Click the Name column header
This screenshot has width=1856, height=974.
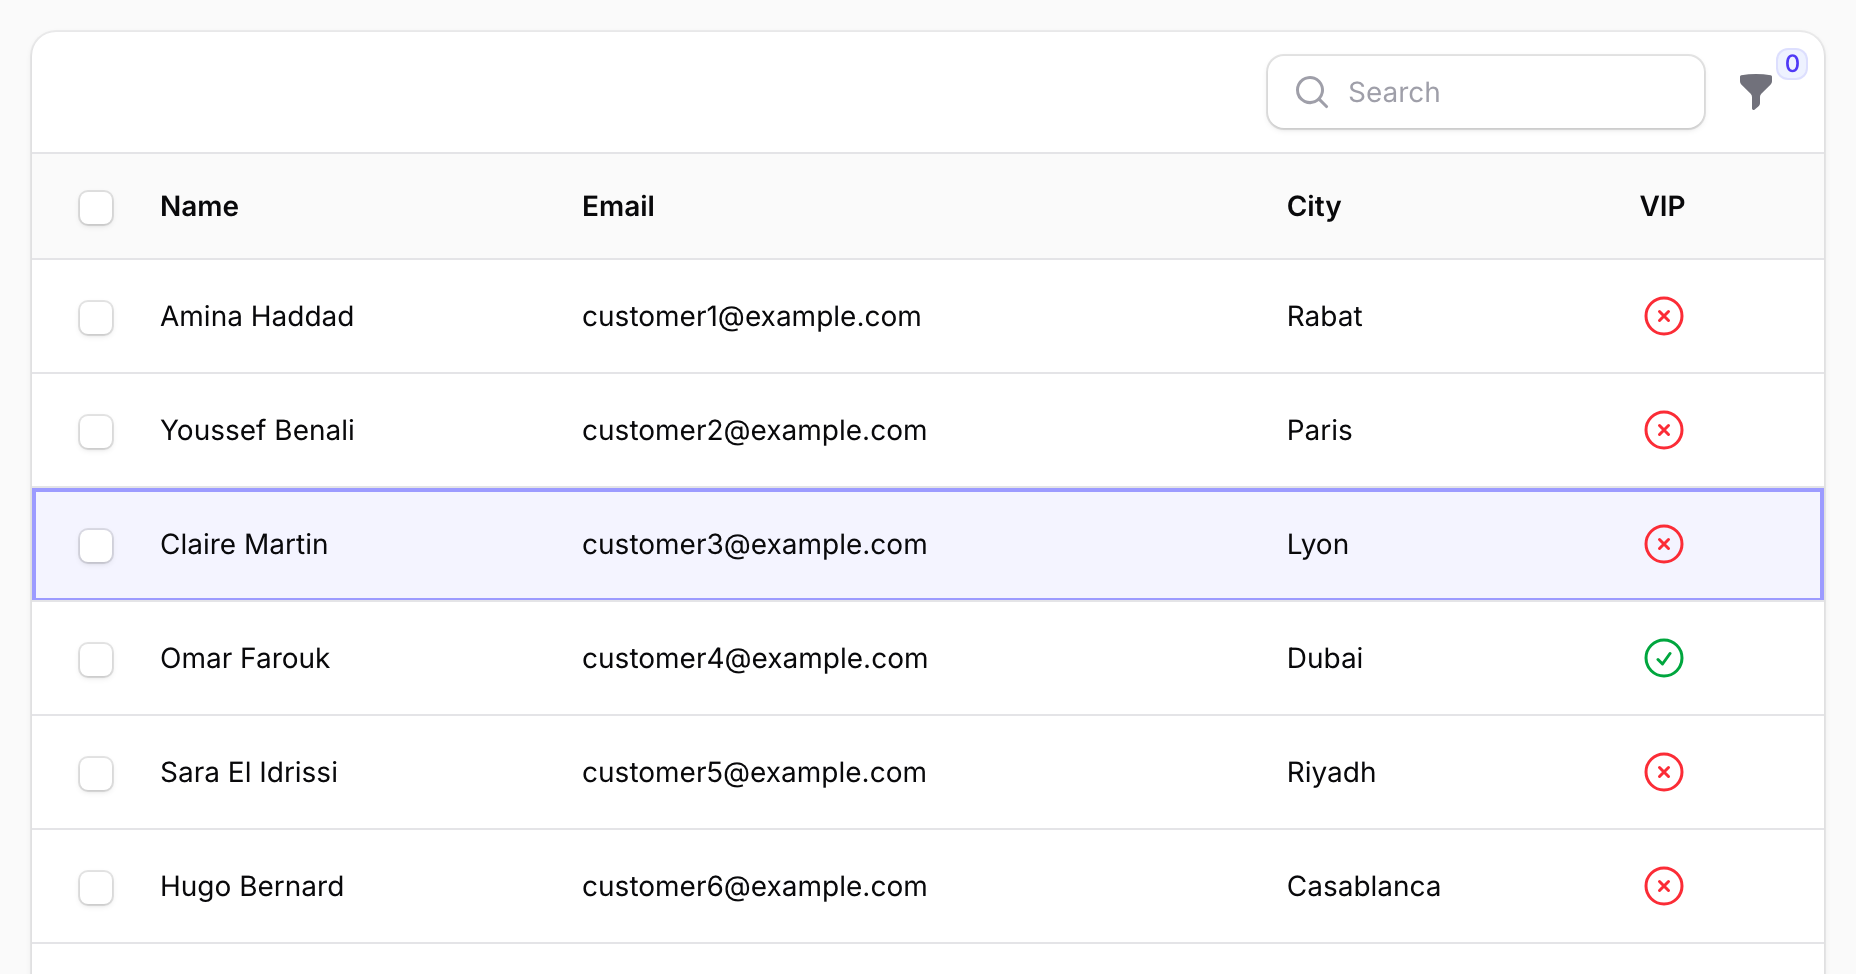[x=199, y=206]
